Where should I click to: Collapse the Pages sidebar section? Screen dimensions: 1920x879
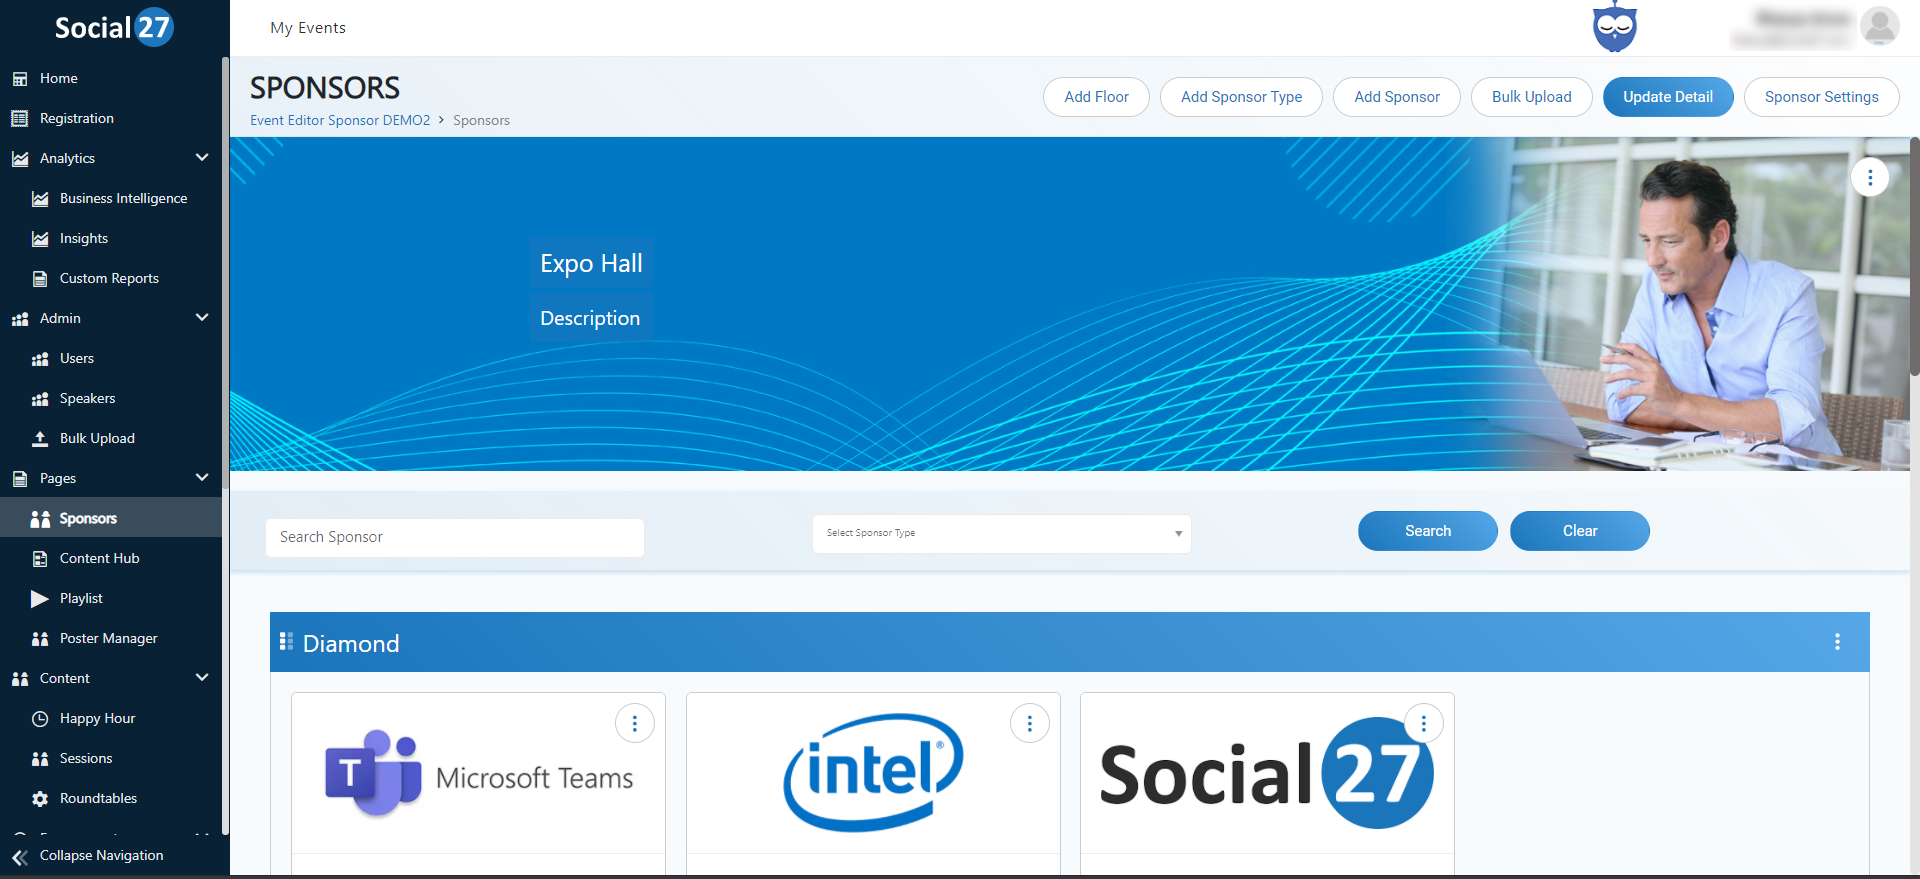pos(202,478)
